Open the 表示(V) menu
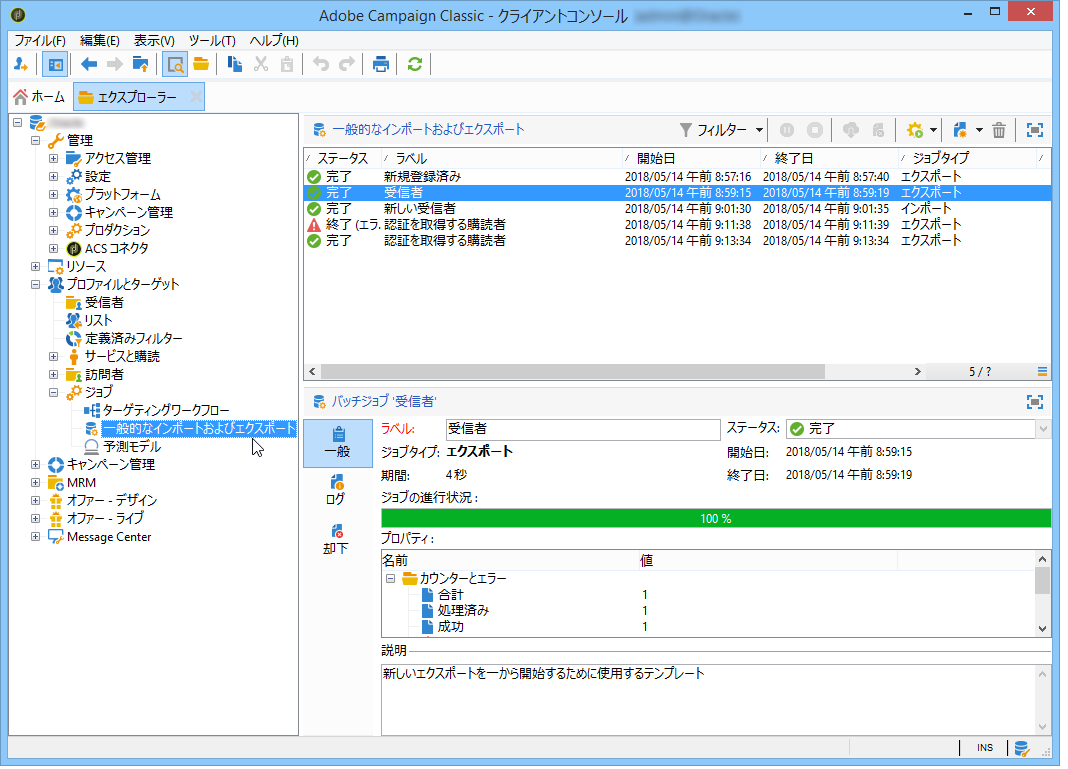This screenshot has width=1068, height=769. coord(154,41)
